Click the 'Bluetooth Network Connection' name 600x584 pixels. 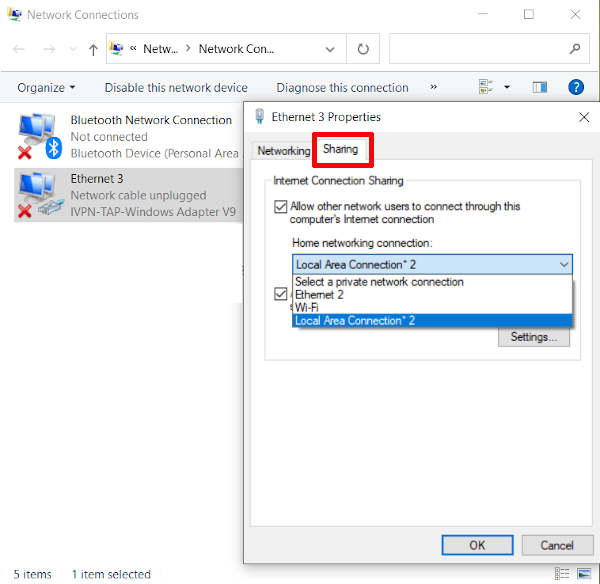(151, 120)
